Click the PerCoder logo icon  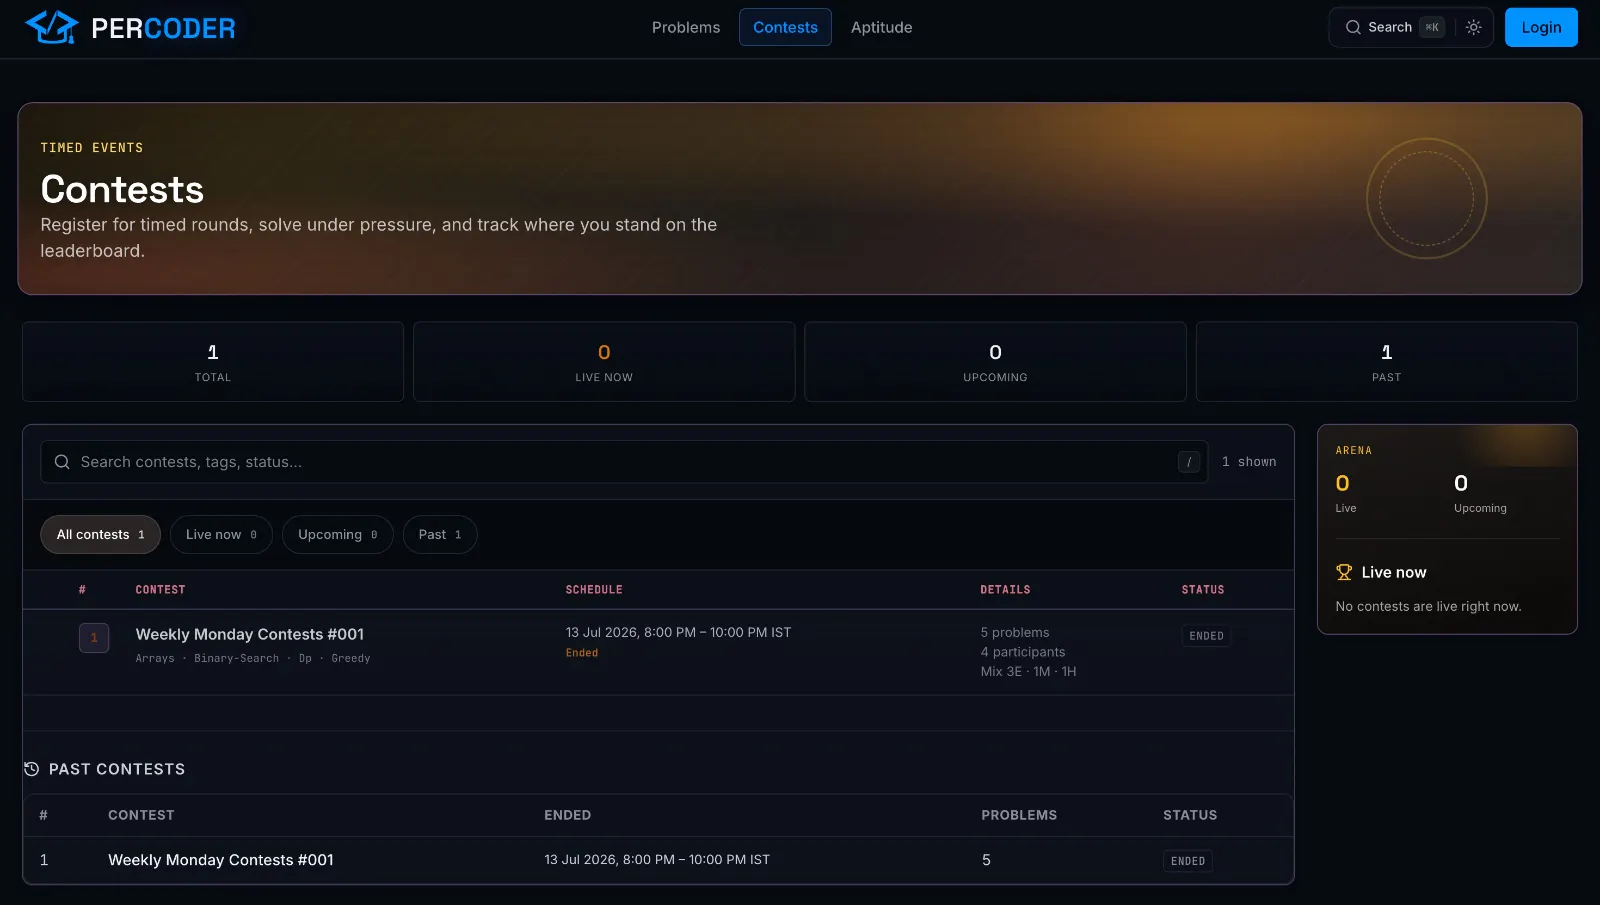tap(52, 27)
